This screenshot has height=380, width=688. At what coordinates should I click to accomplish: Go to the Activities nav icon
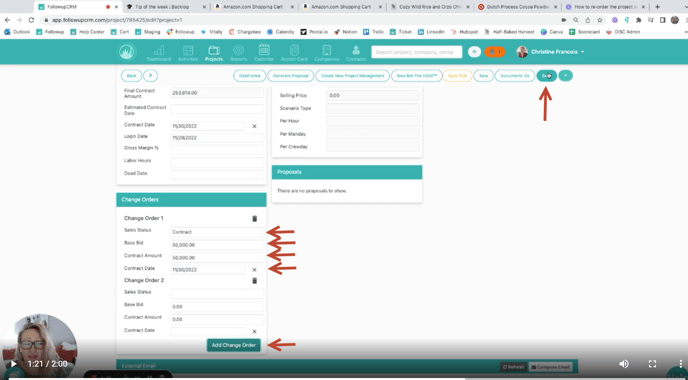coord(188,53)
